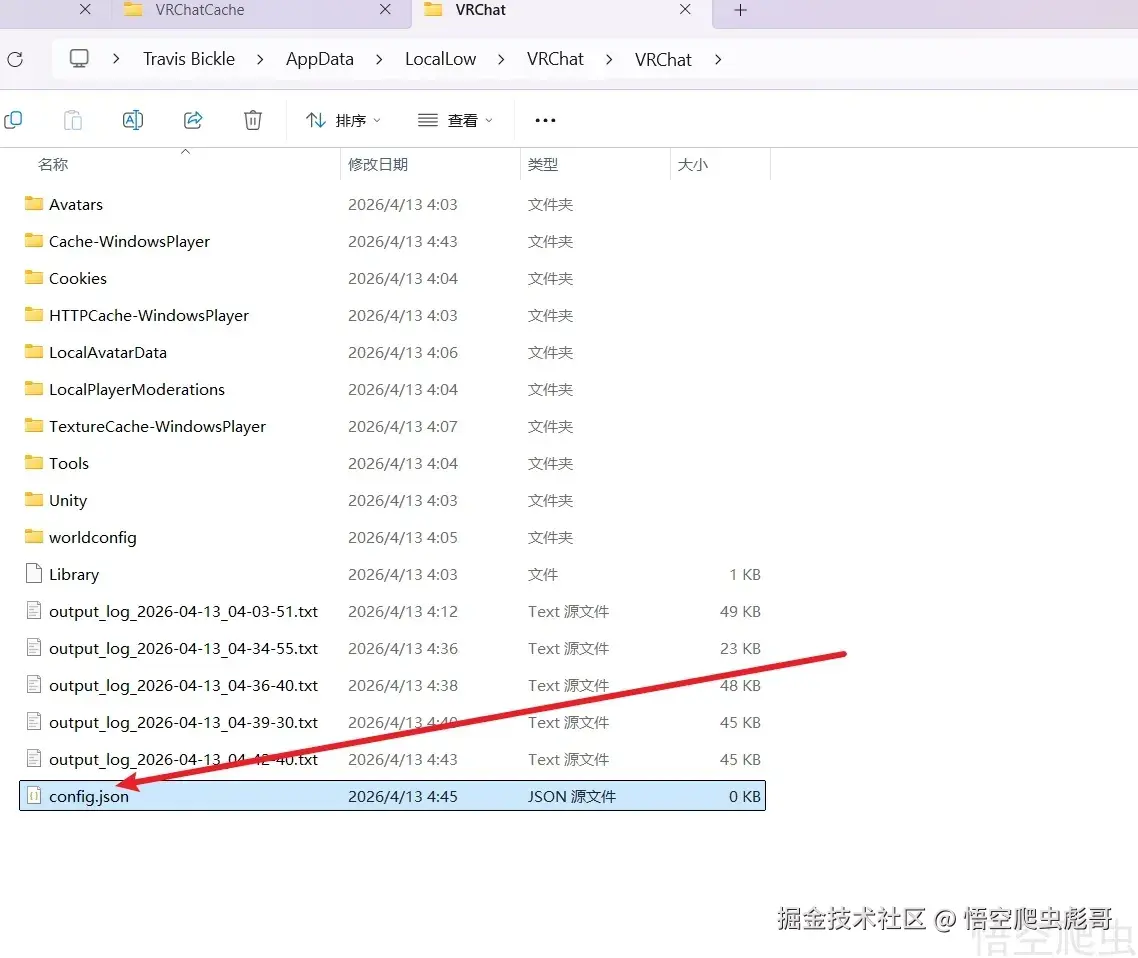Click the Cache-WindowsPlayer folder icon
The height and width of the screenshot is (958, 1138).
pyautogui.click(x=33, y=240)
